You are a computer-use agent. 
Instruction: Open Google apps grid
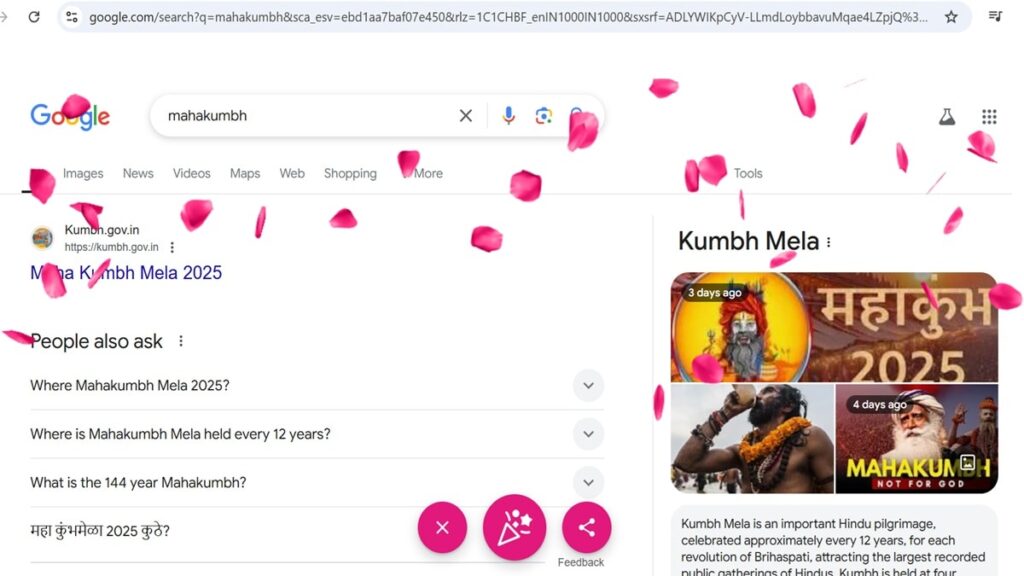[x=989, y=116]
